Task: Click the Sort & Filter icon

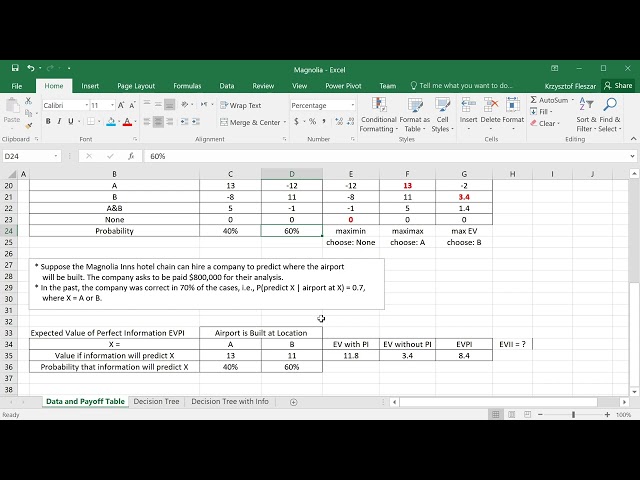Action: 584,115
